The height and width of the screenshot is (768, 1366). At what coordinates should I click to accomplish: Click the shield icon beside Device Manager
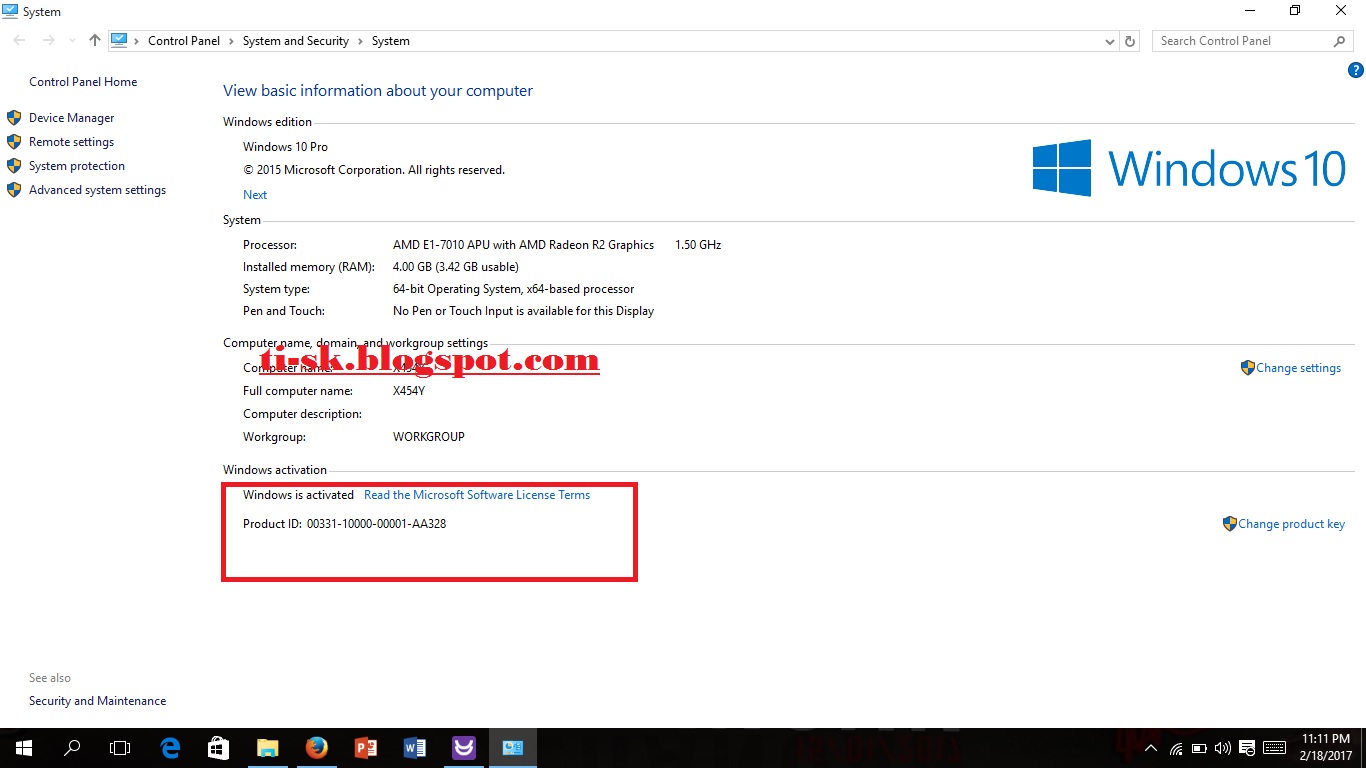tap(14, 118)
